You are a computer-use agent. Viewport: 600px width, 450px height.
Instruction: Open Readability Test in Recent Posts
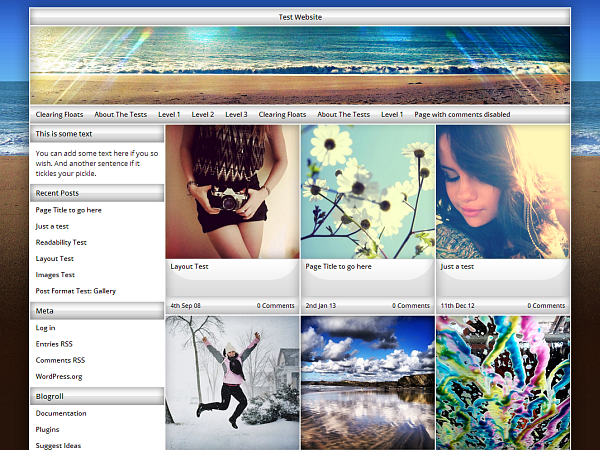tap(61, 242)
